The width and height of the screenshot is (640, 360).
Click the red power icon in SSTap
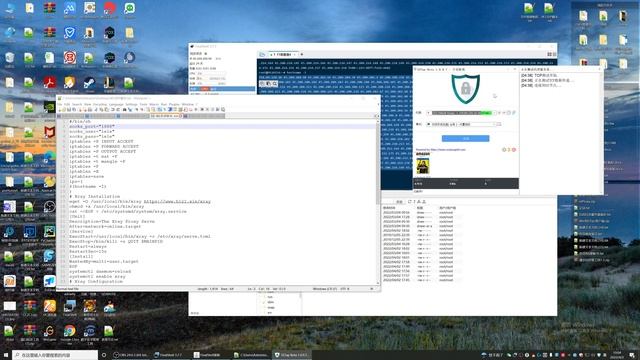(514, 150)
